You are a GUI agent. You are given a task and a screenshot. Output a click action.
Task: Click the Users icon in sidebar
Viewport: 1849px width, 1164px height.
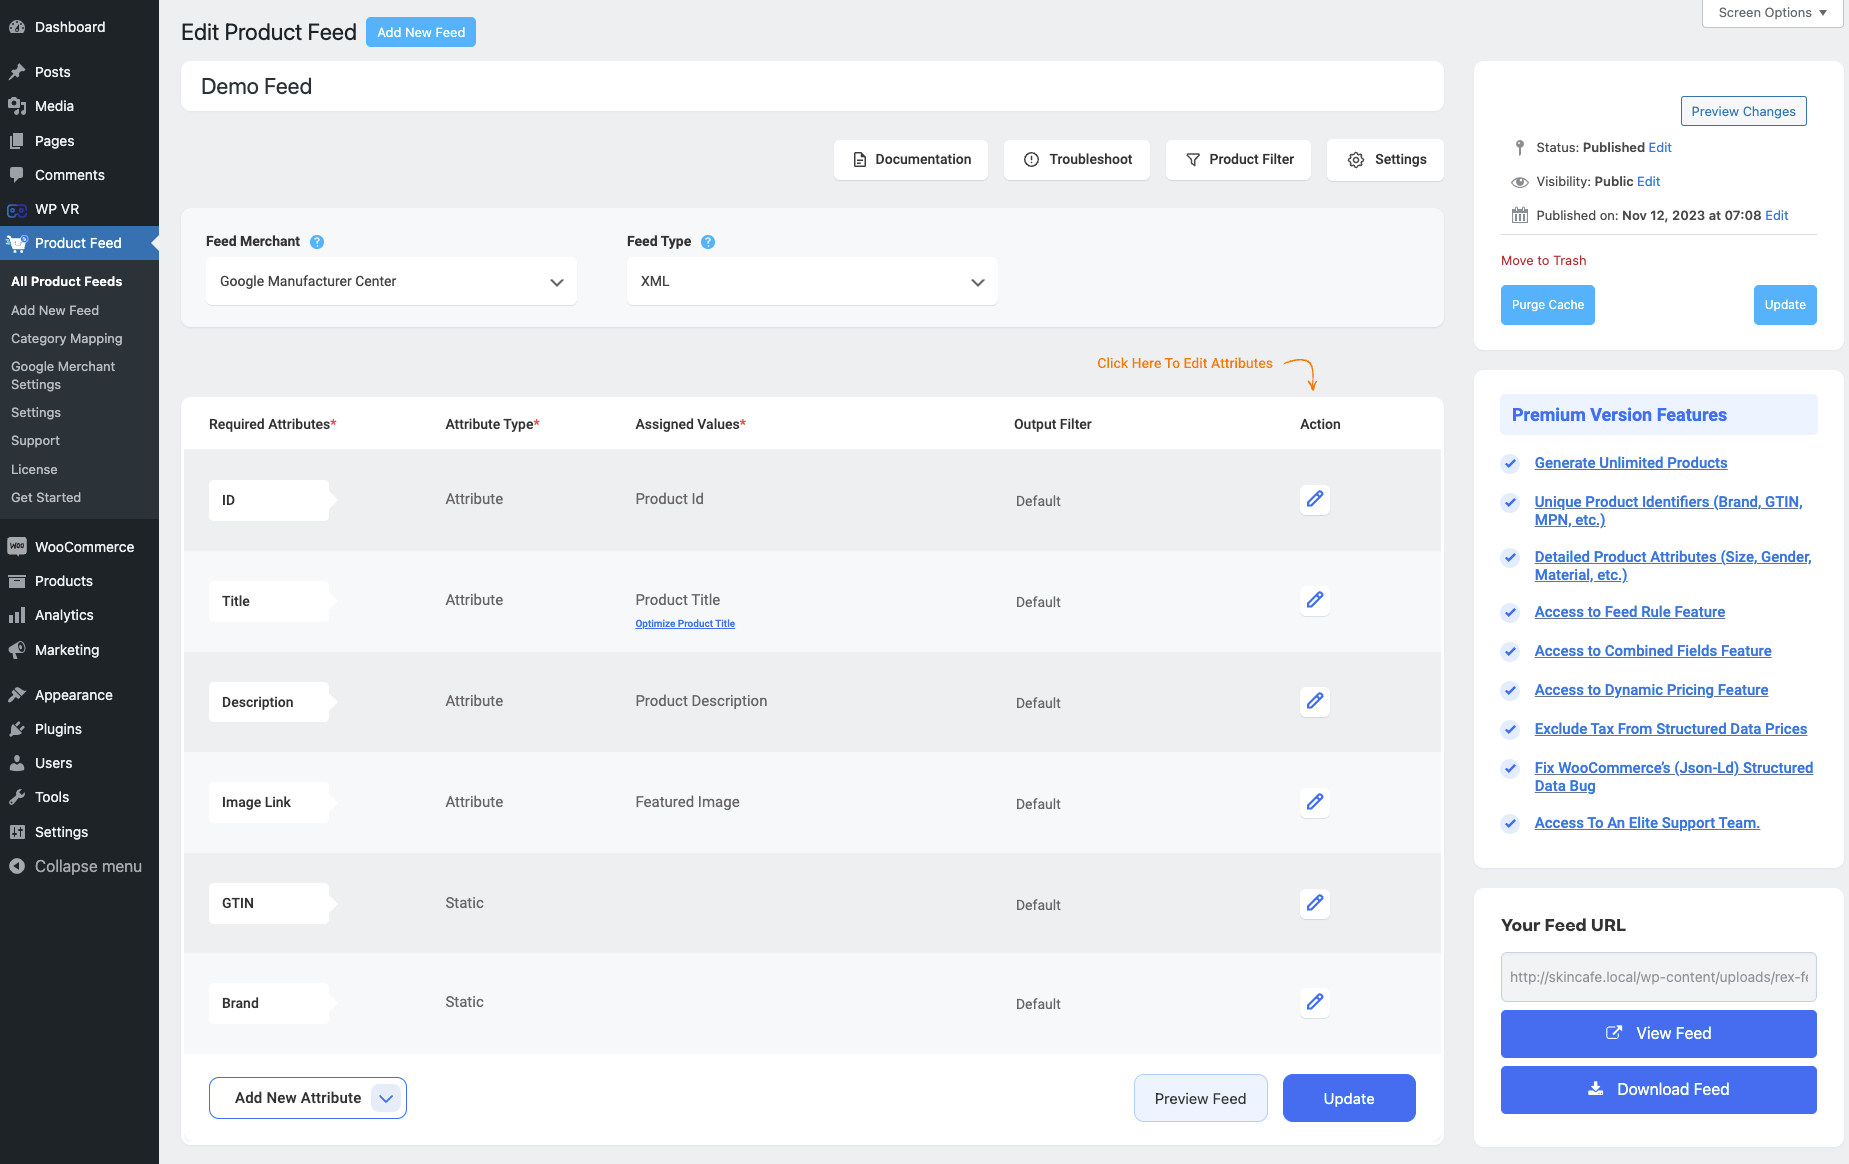[17, 763]
